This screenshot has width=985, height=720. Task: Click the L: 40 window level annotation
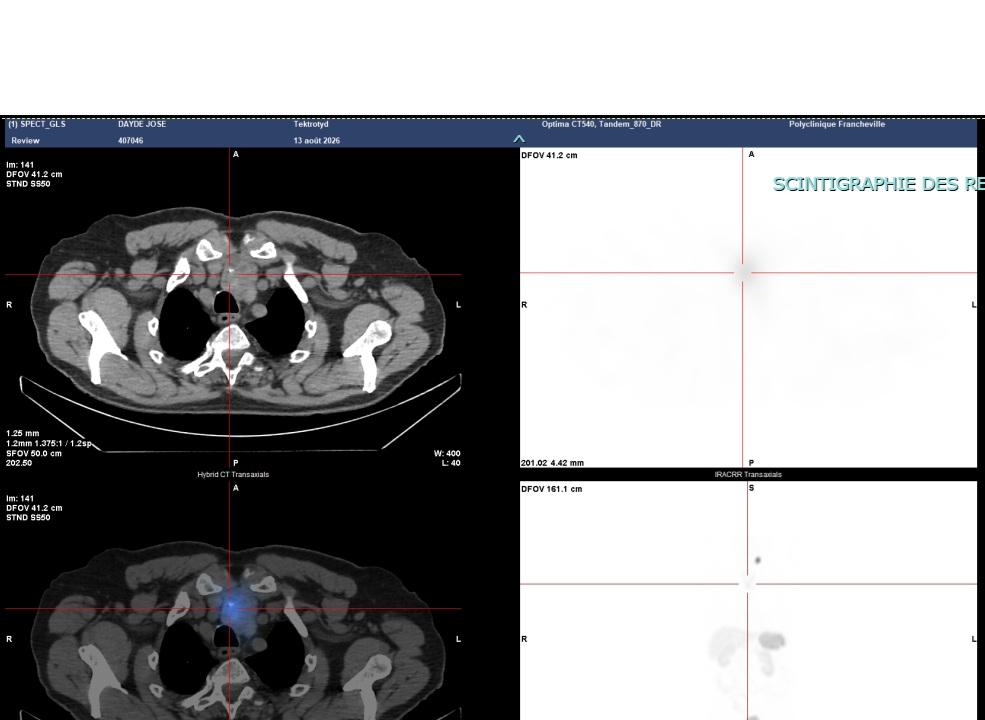click(451, 463)
